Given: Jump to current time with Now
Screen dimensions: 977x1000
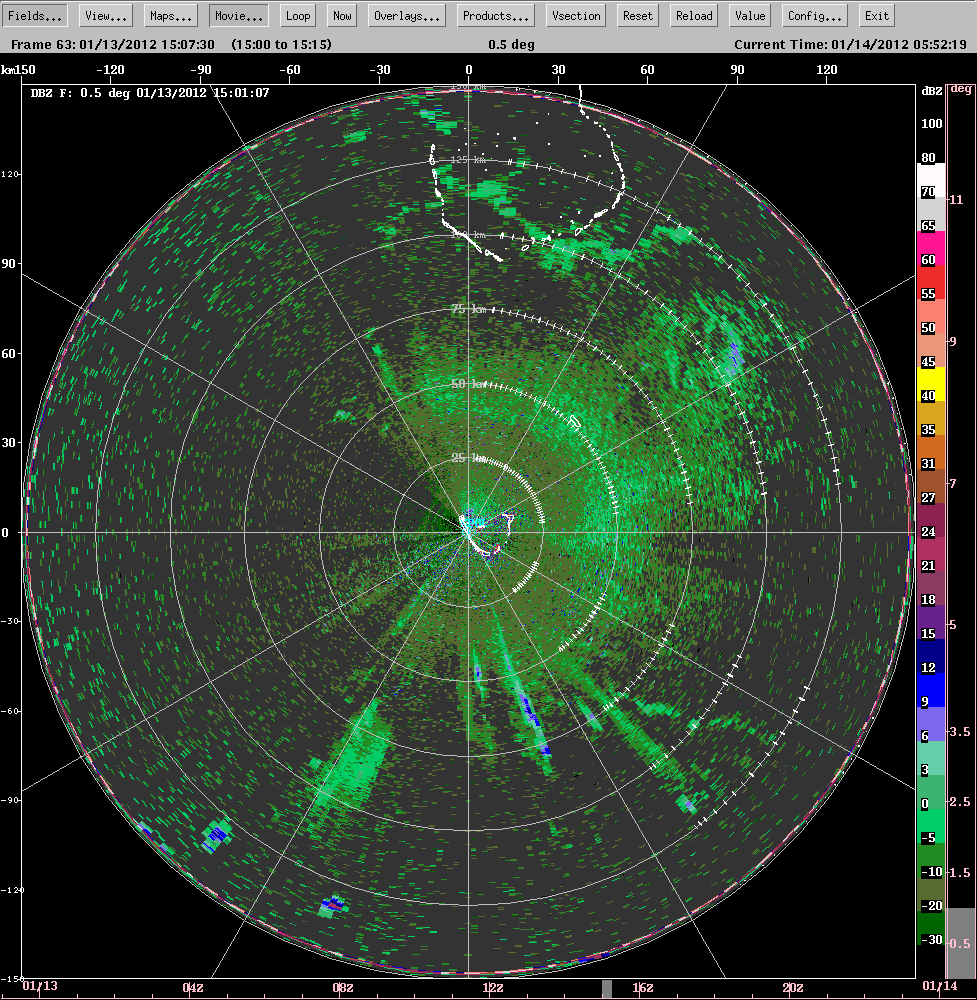Looking at the screenshot, I should click(341, 15).
